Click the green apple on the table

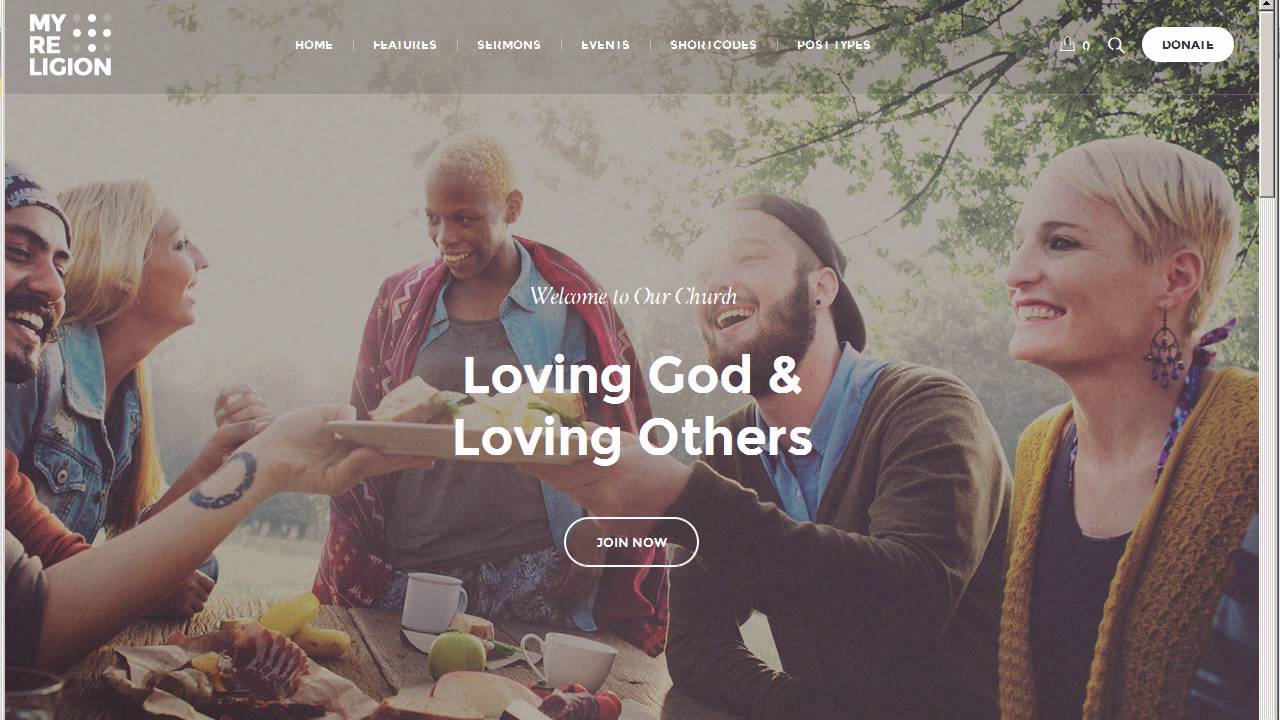point(457,655)
